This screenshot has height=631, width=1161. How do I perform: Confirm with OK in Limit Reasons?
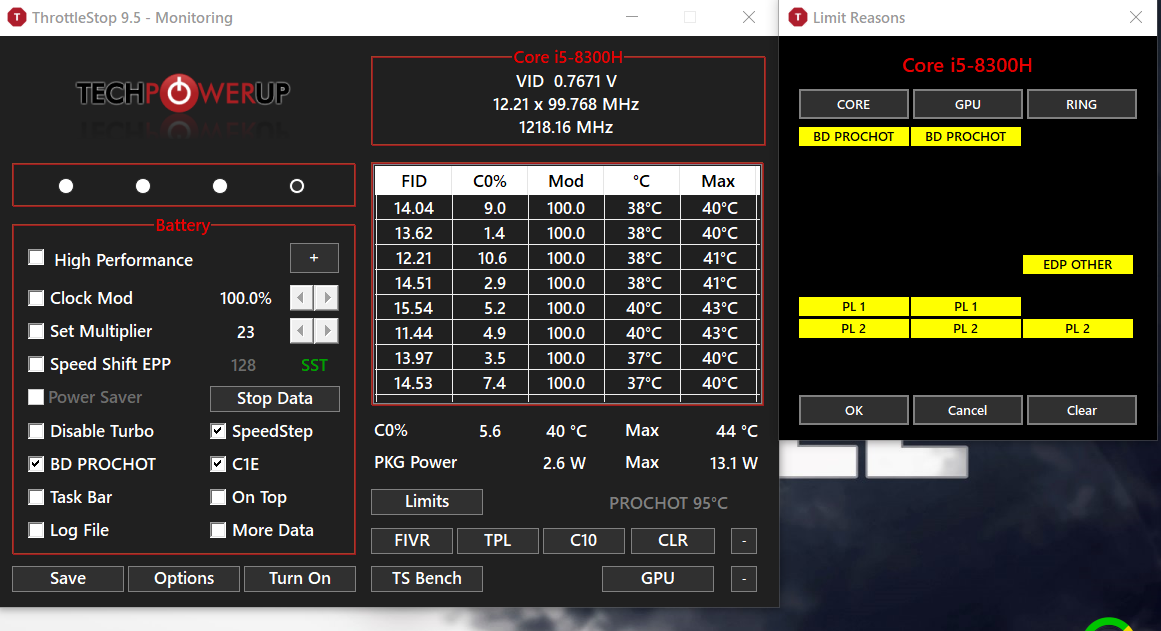click(854, 410)
